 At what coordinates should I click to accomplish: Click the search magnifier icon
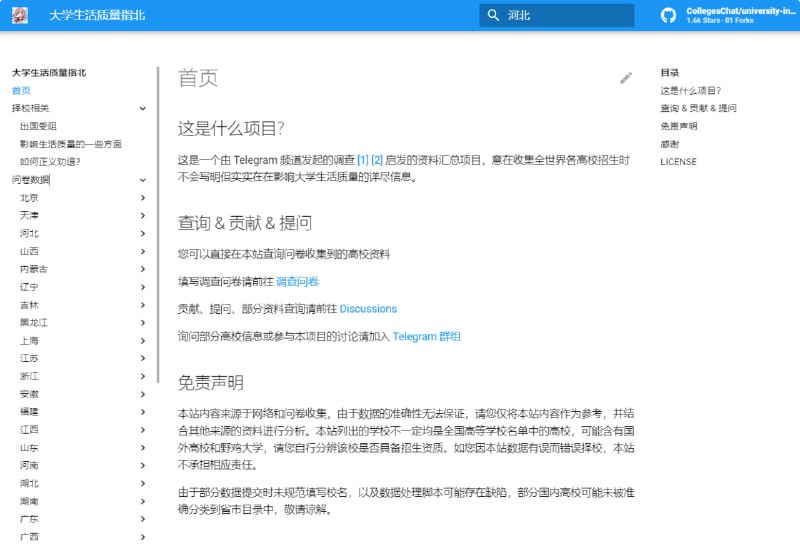coord(493,15)
